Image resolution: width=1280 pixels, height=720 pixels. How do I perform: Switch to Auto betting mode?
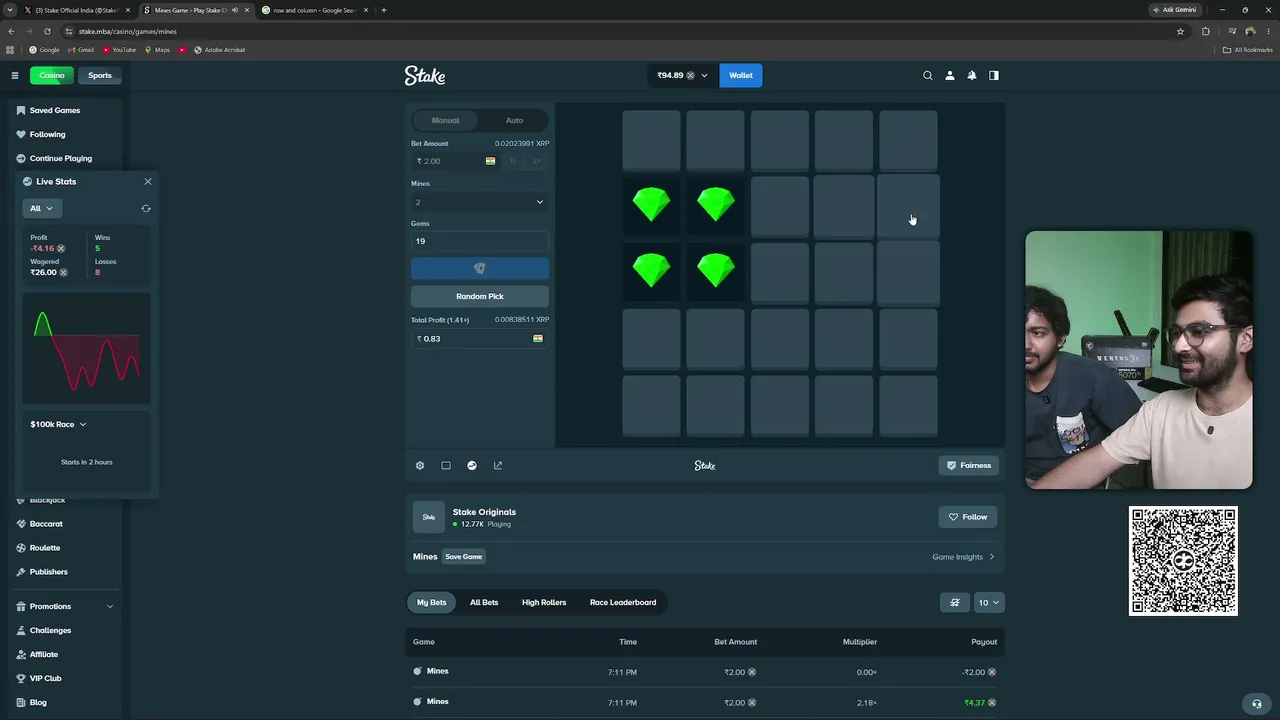pos(514,120)
